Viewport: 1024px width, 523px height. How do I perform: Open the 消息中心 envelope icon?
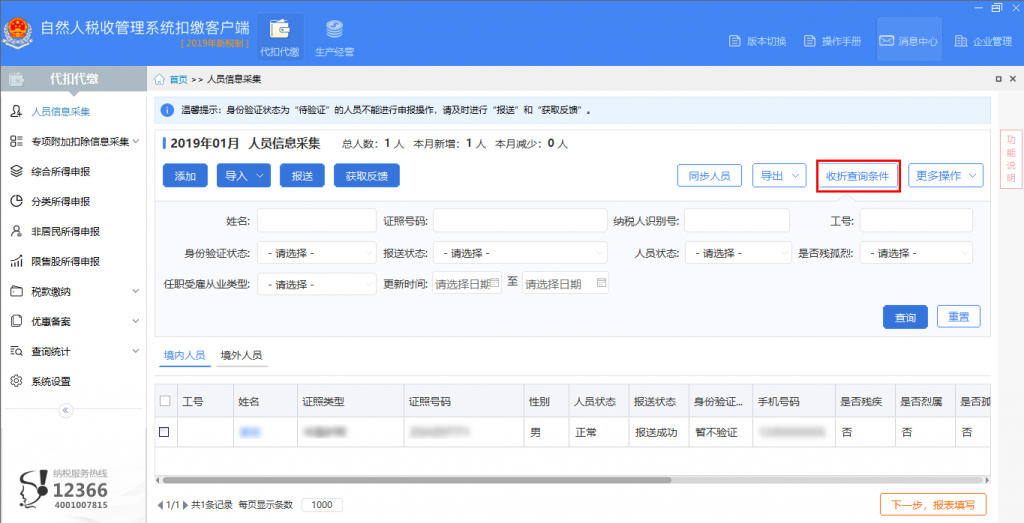click(886, 40)
